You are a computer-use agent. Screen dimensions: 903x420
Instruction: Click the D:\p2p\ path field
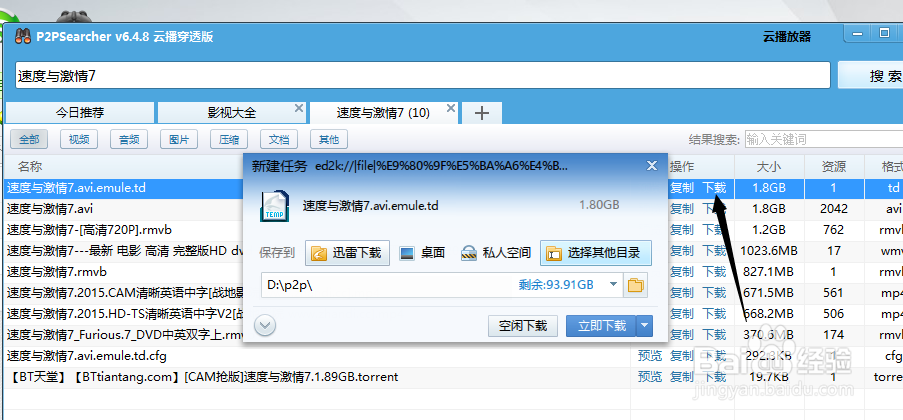(442, 285)
